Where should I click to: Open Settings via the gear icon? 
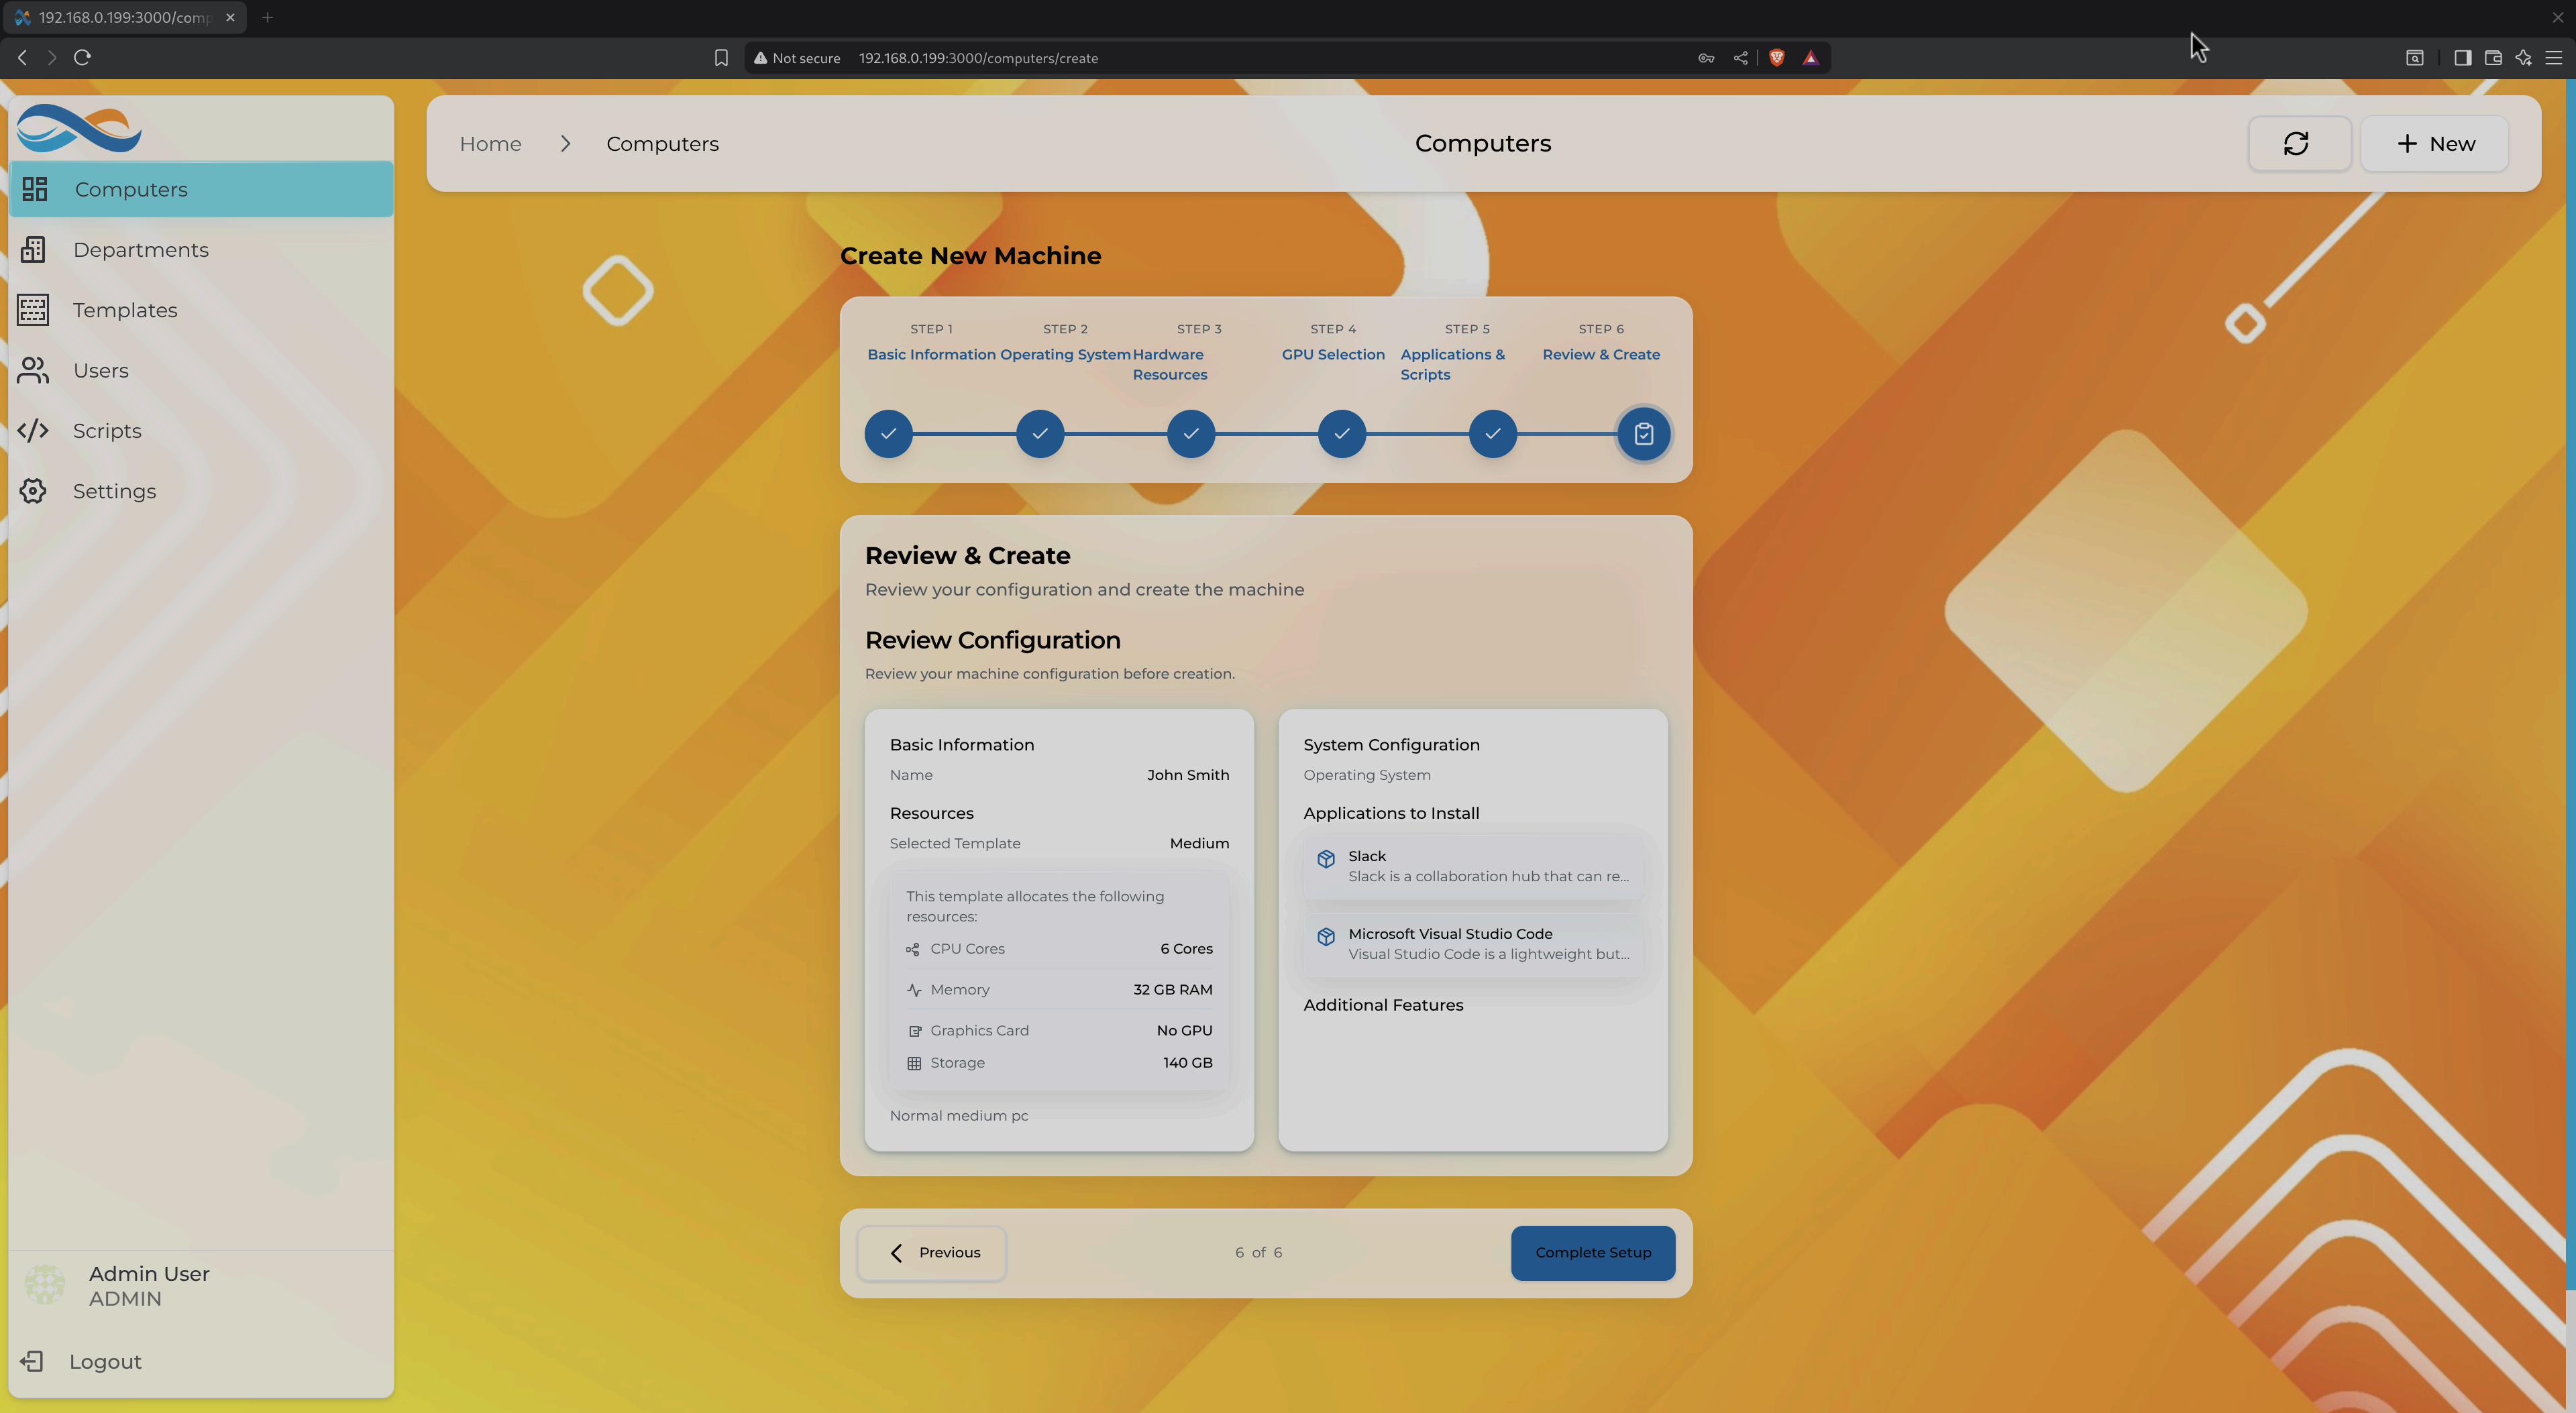tap(34, 491)
